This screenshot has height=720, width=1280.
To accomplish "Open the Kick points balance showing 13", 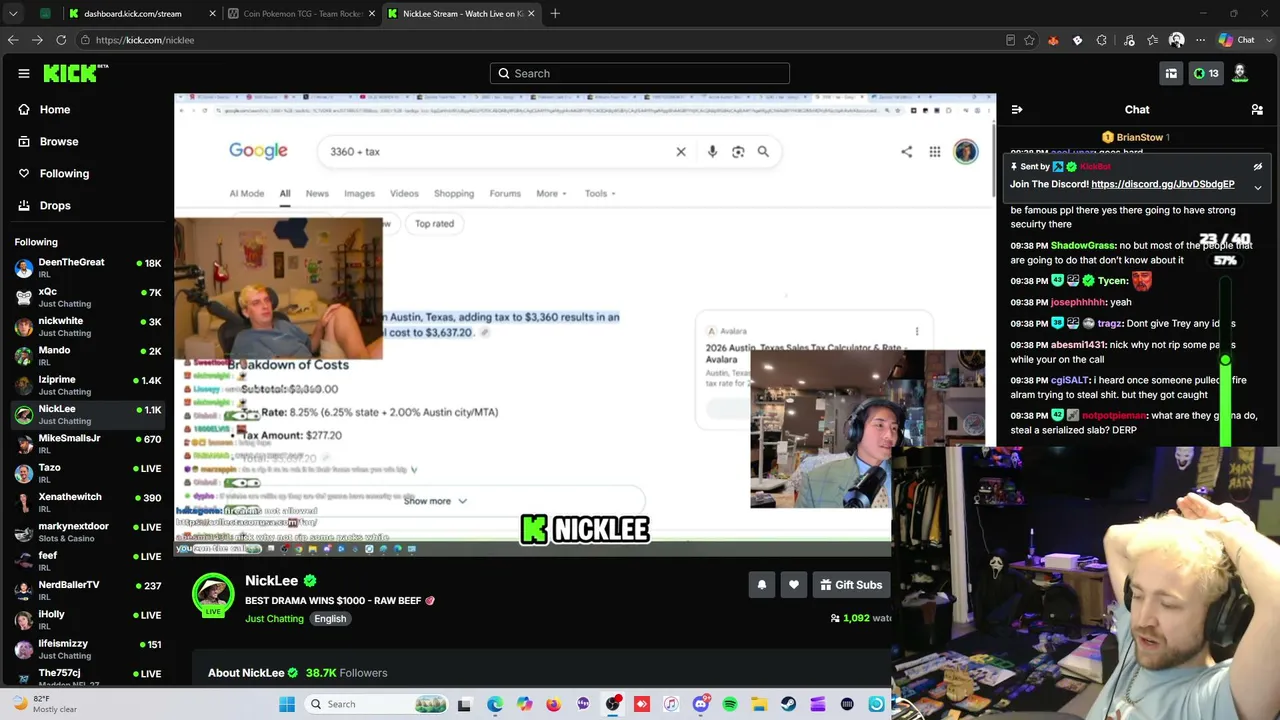I will [1206, 73].
